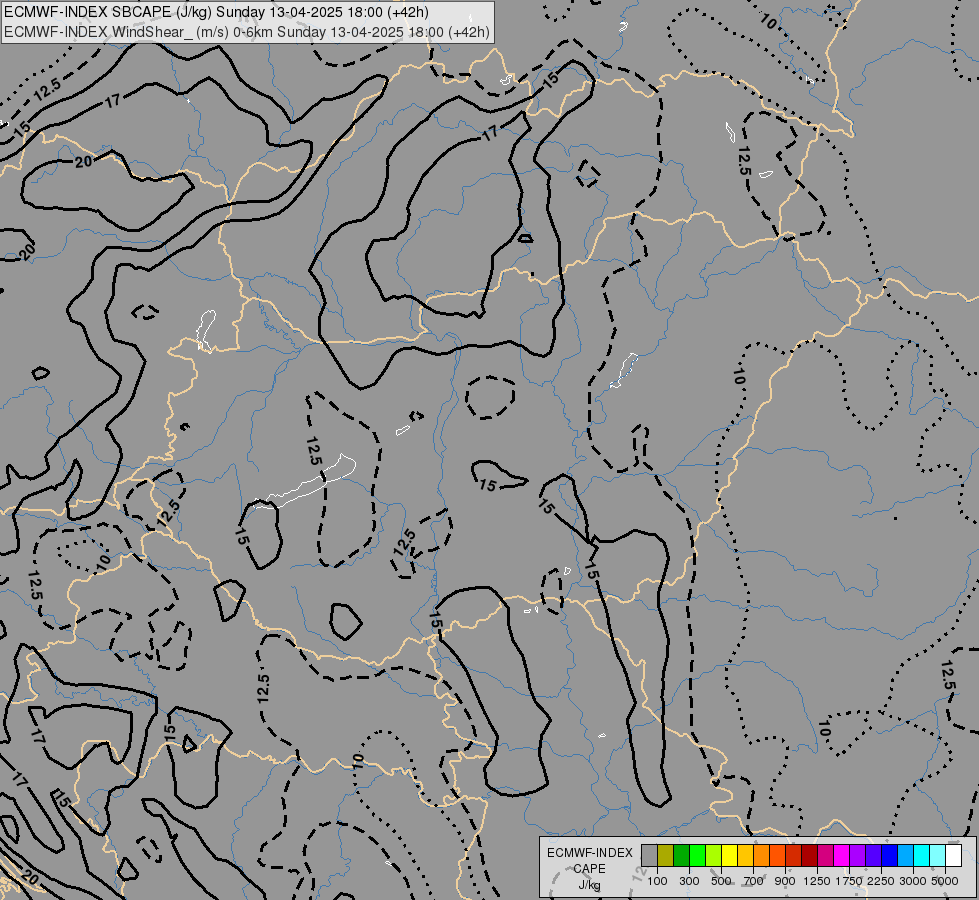Click the bright cyan legend swatch

(x=921, y=855)
